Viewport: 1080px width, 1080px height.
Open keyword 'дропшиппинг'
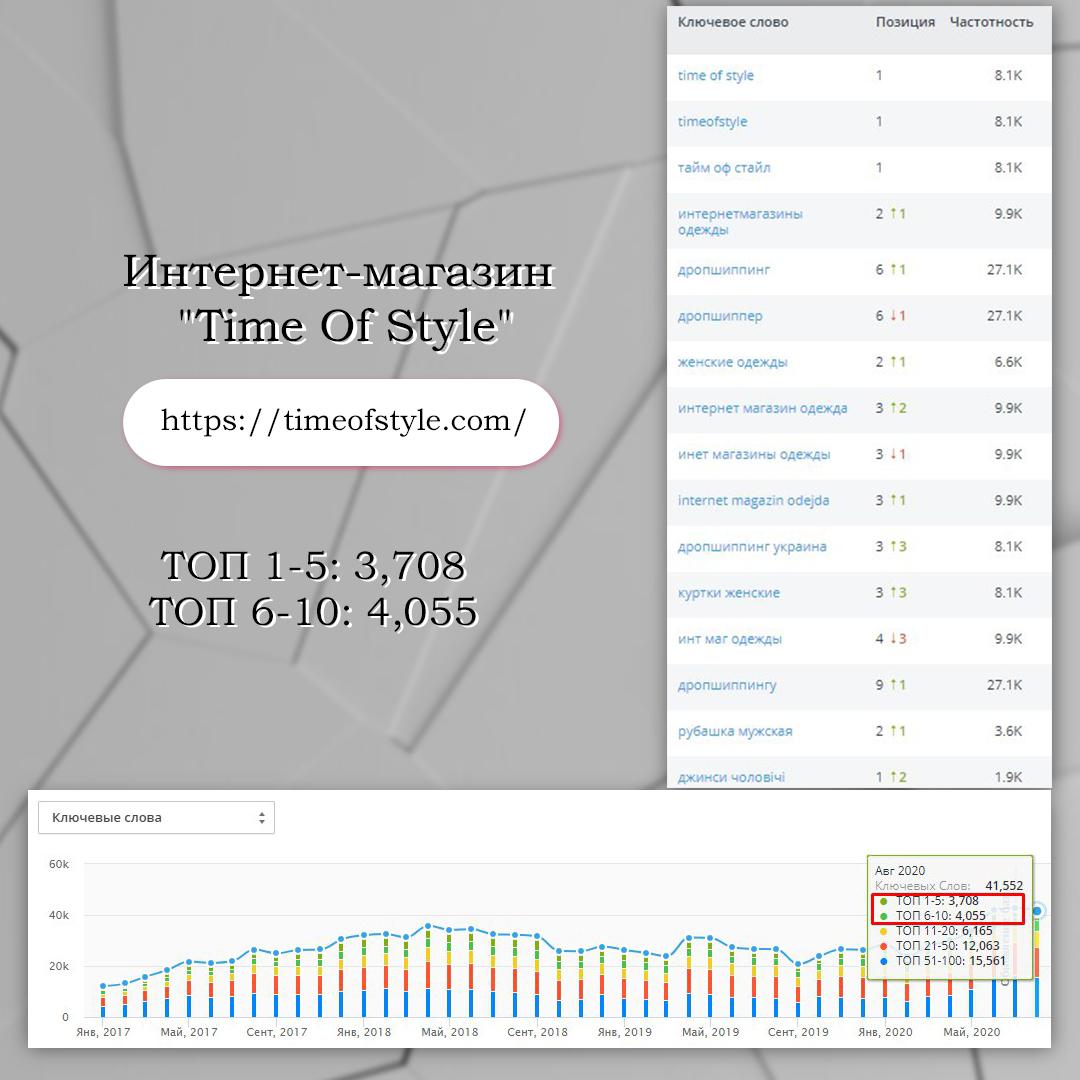click(x=723, y=269)
